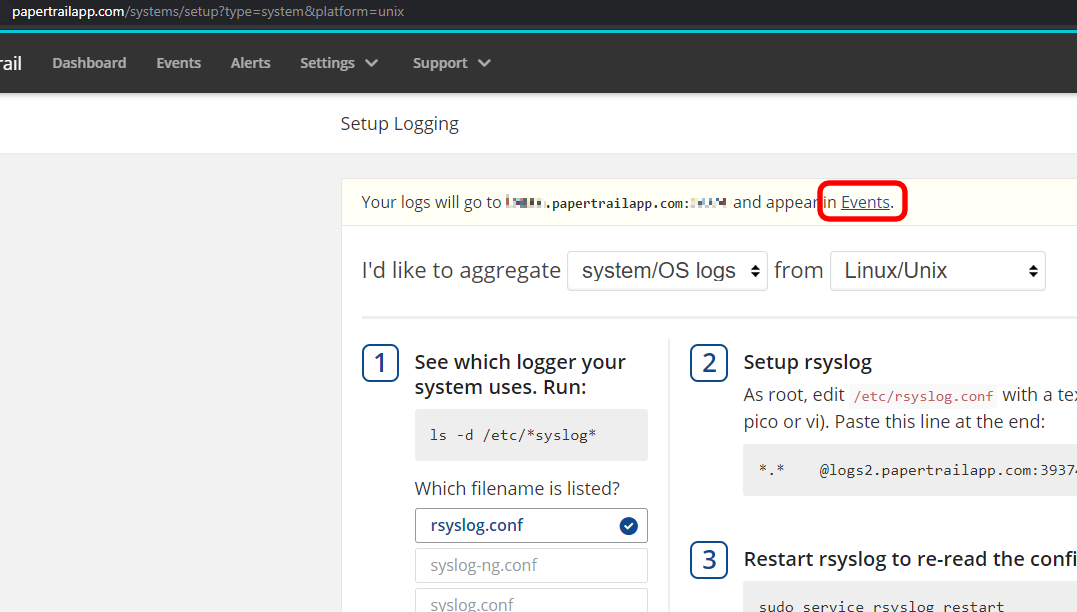This screenshot has height=612, width=1077.
Task: Expand the Support menu
Action: tap(451, 63)
